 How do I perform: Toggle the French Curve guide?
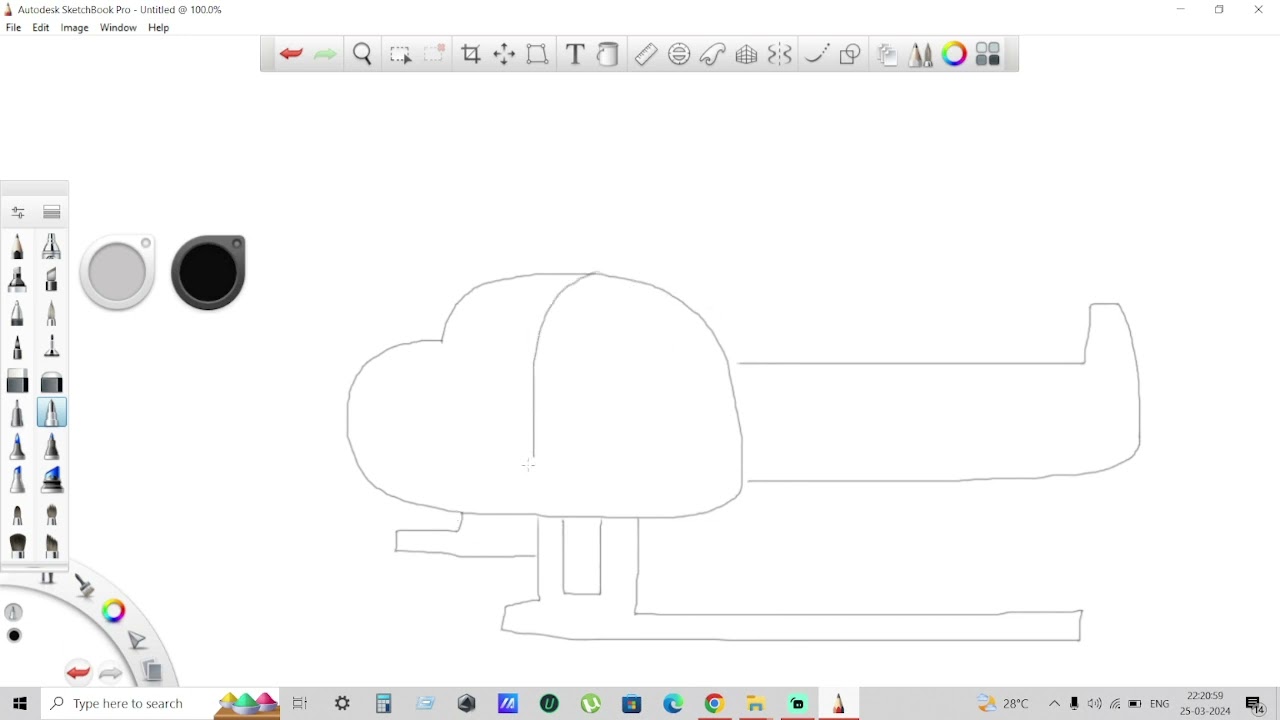point(712,54)
